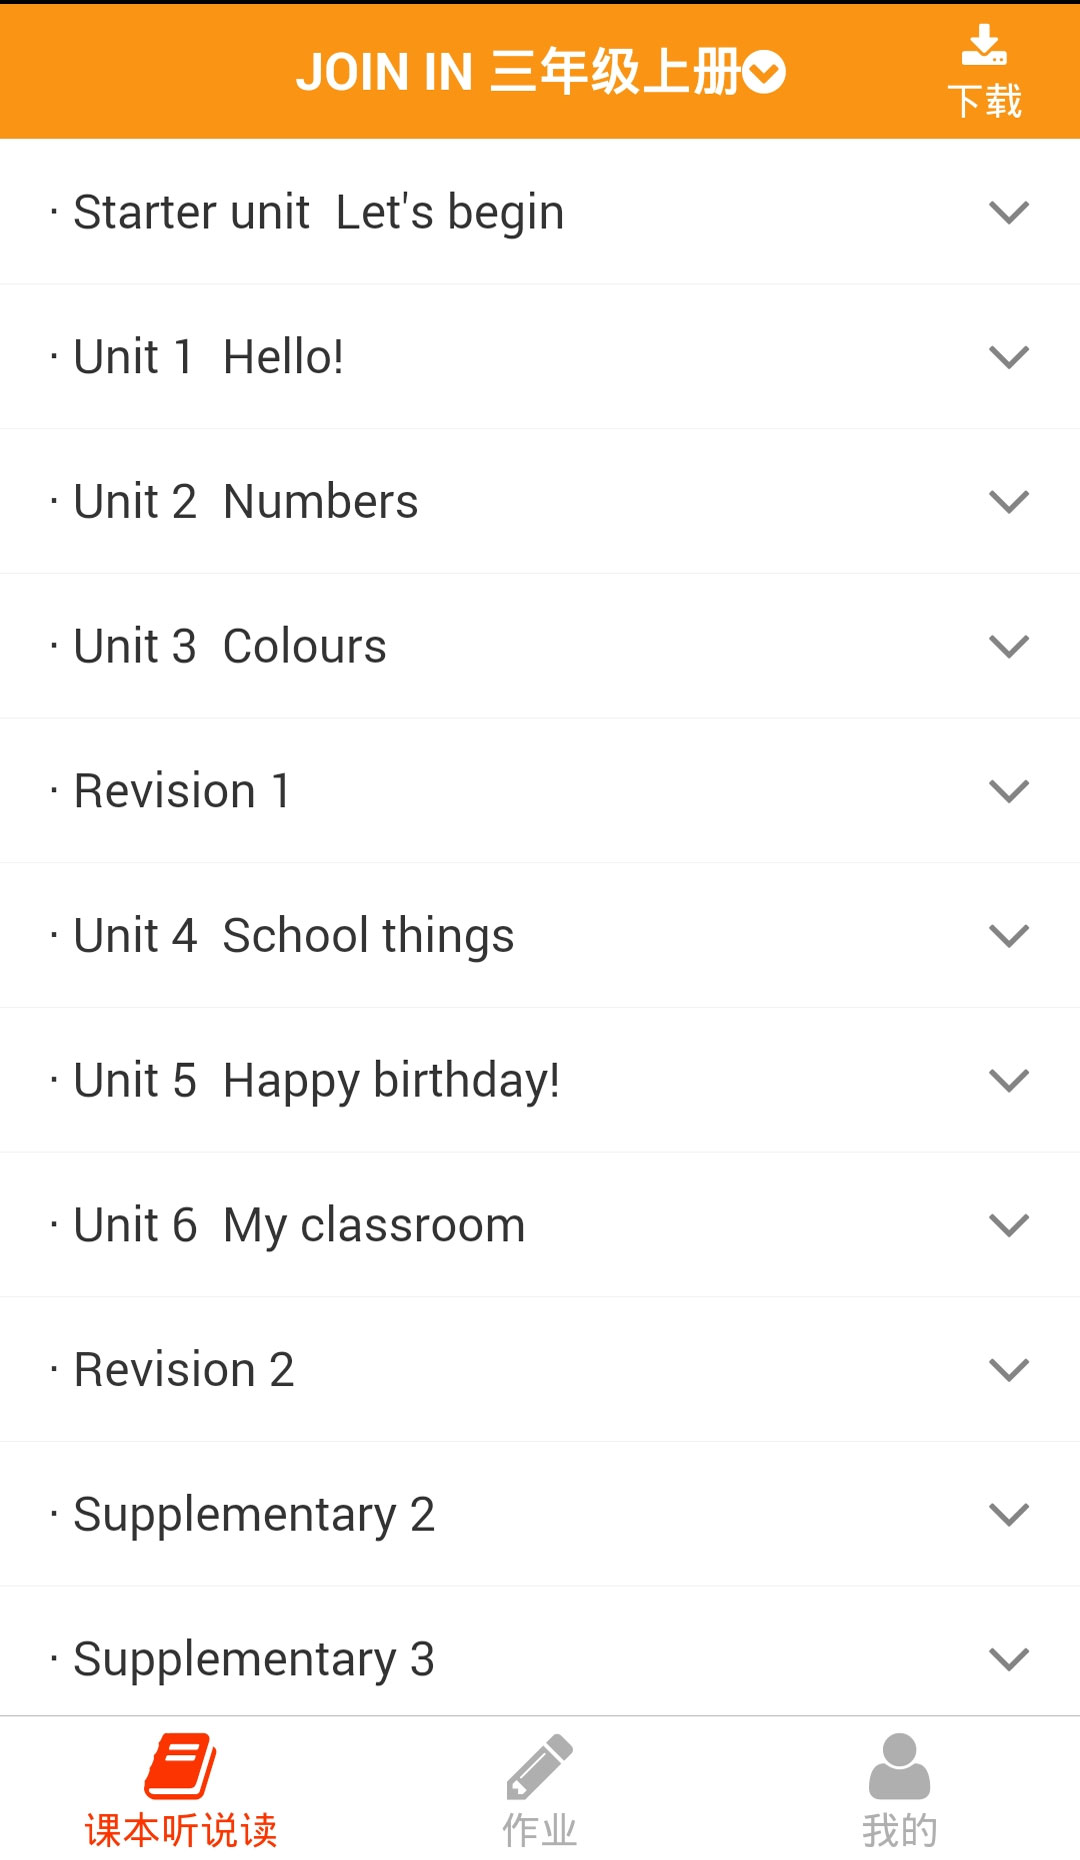Tap the download icon in header
Viewport: 1080px width, 1860px height.
point(984,46)
